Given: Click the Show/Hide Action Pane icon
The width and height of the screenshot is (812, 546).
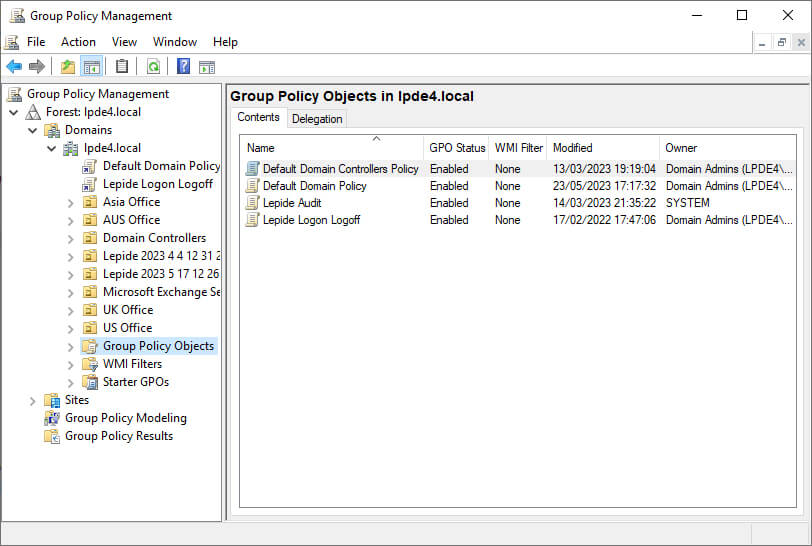Looking at the screenshot, I should (207, 67).
